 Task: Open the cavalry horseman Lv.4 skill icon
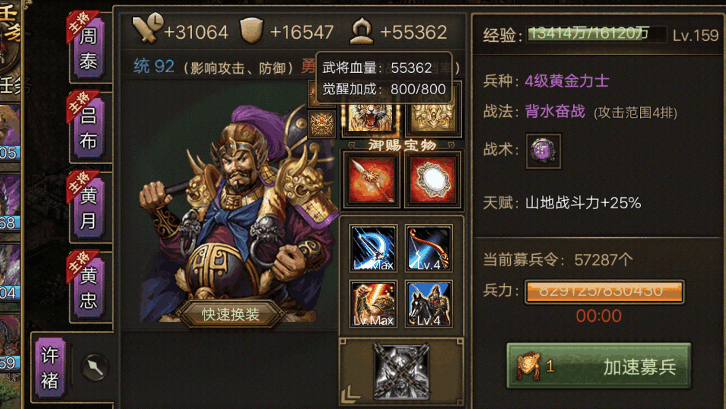[x=429, y=304]
